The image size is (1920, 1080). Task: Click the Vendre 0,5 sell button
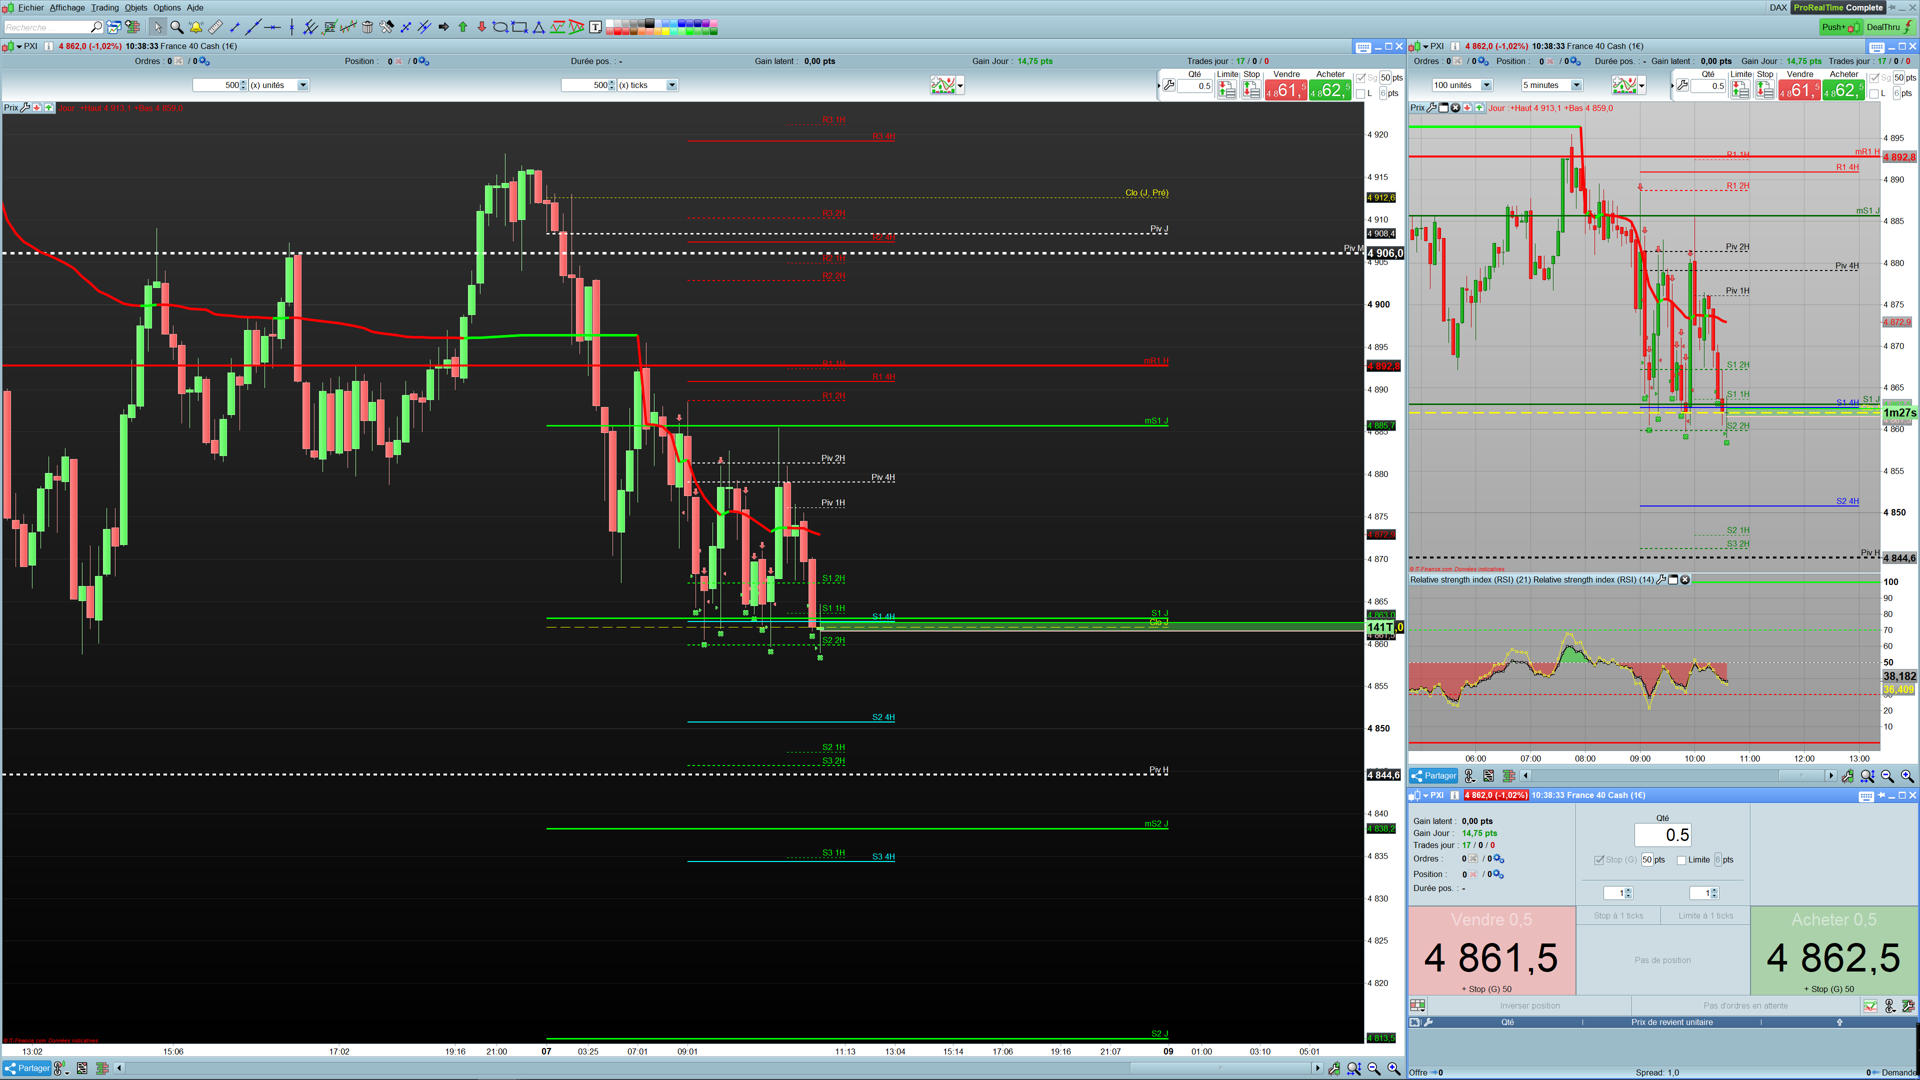(1491, 950)
